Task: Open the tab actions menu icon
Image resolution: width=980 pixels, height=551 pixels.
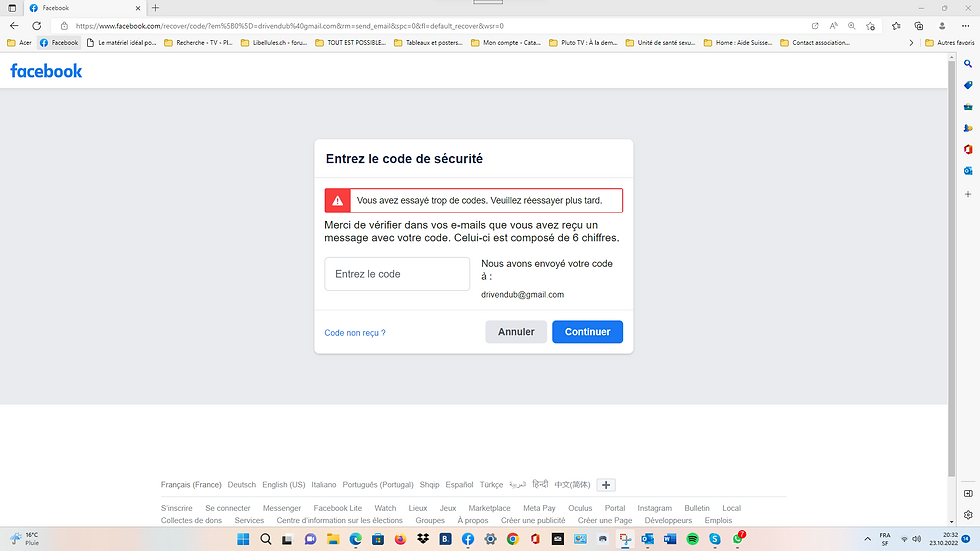Action: (12, 8)
